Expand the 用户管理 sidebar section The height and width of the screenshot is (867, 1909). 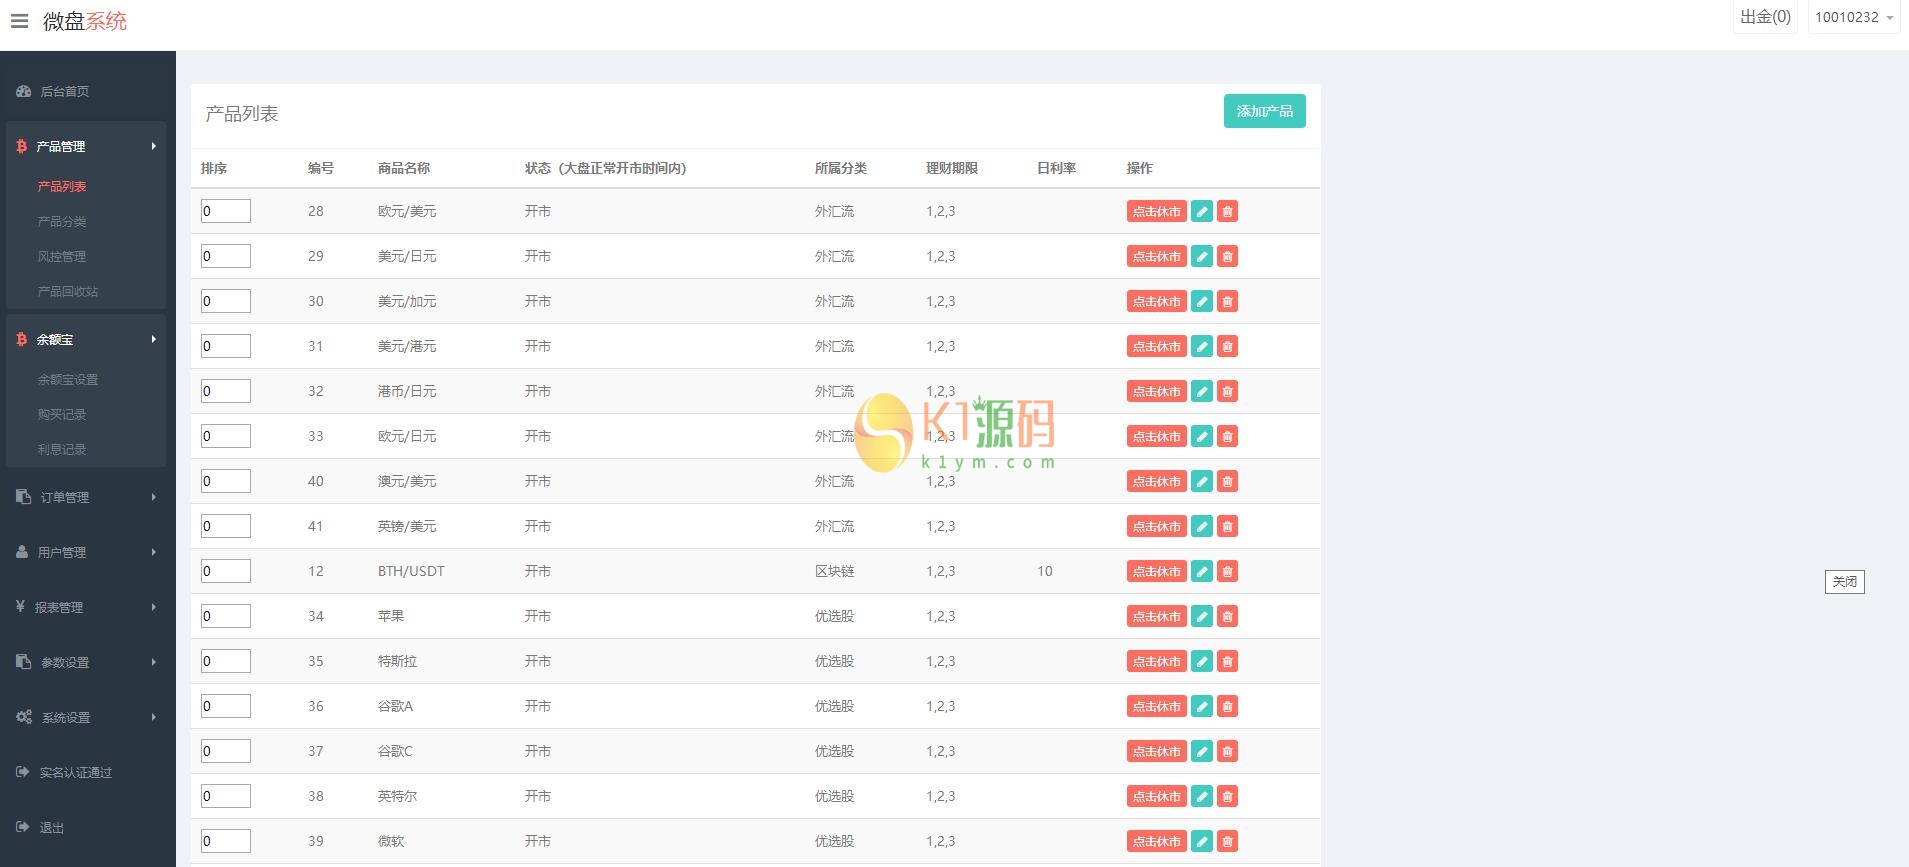86,552
